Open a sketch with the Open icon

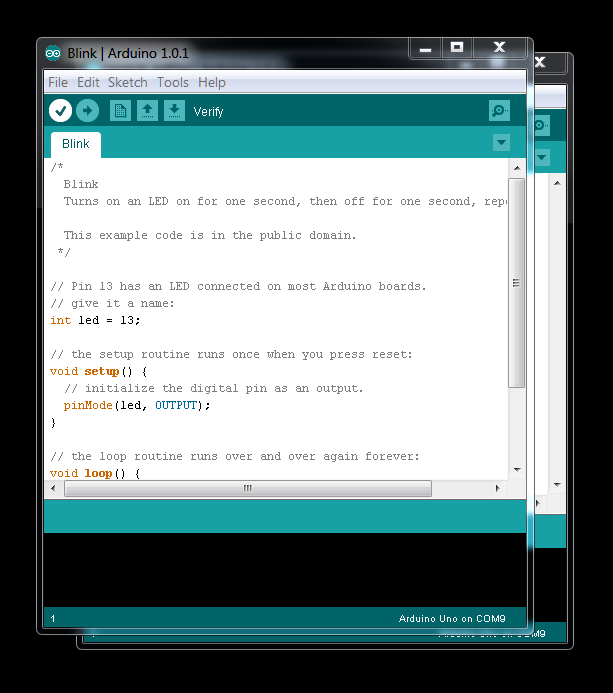(147, 110)
